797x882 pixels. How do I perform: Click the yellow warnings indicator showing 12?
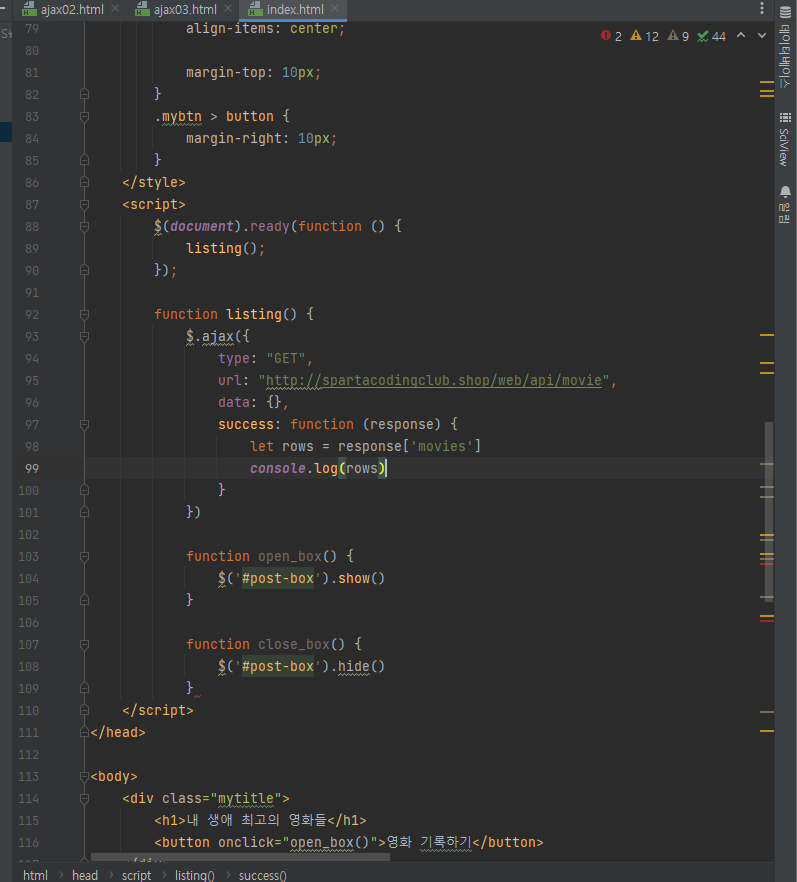645,36
